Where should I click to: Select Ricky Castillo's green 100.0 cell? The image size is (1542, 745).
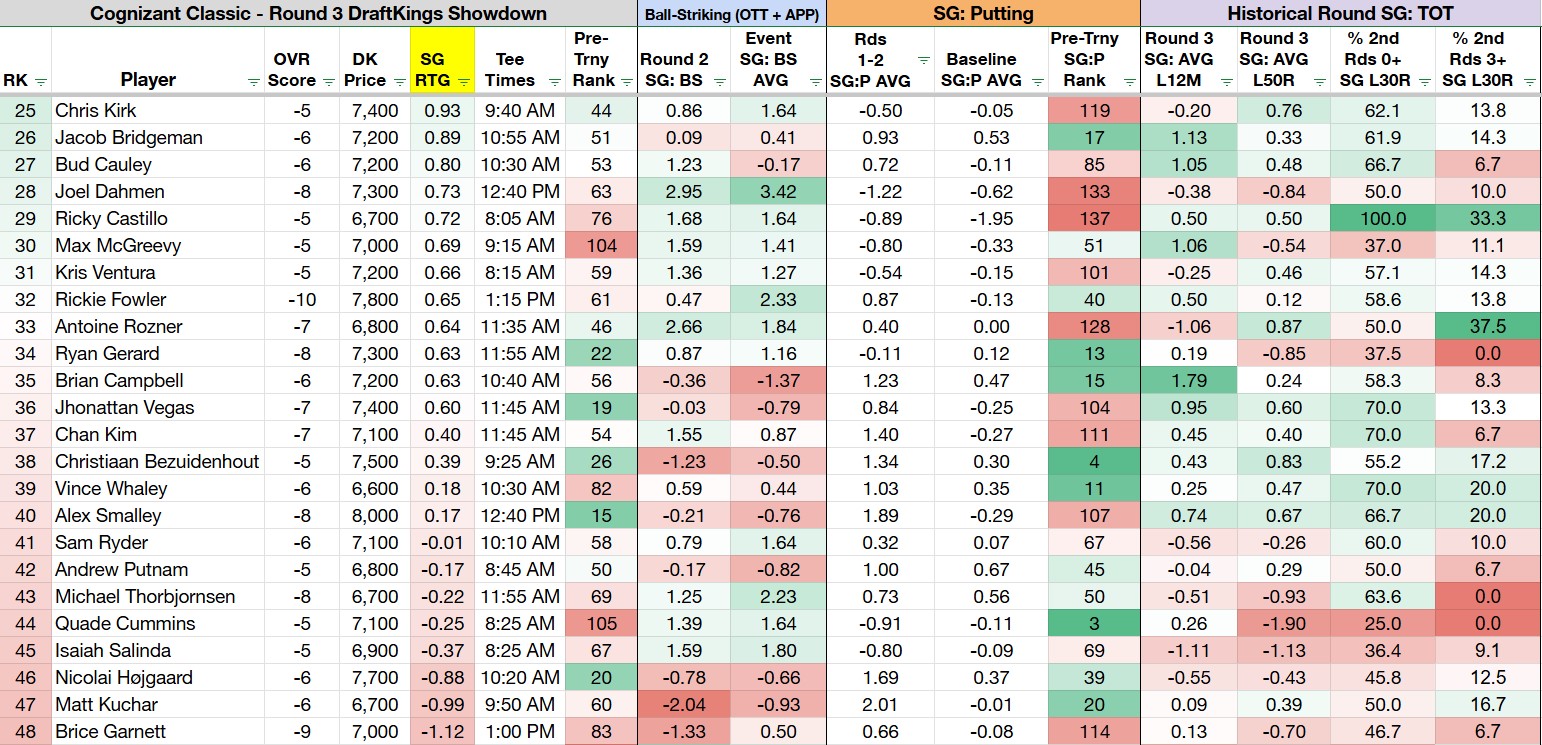1383,218
